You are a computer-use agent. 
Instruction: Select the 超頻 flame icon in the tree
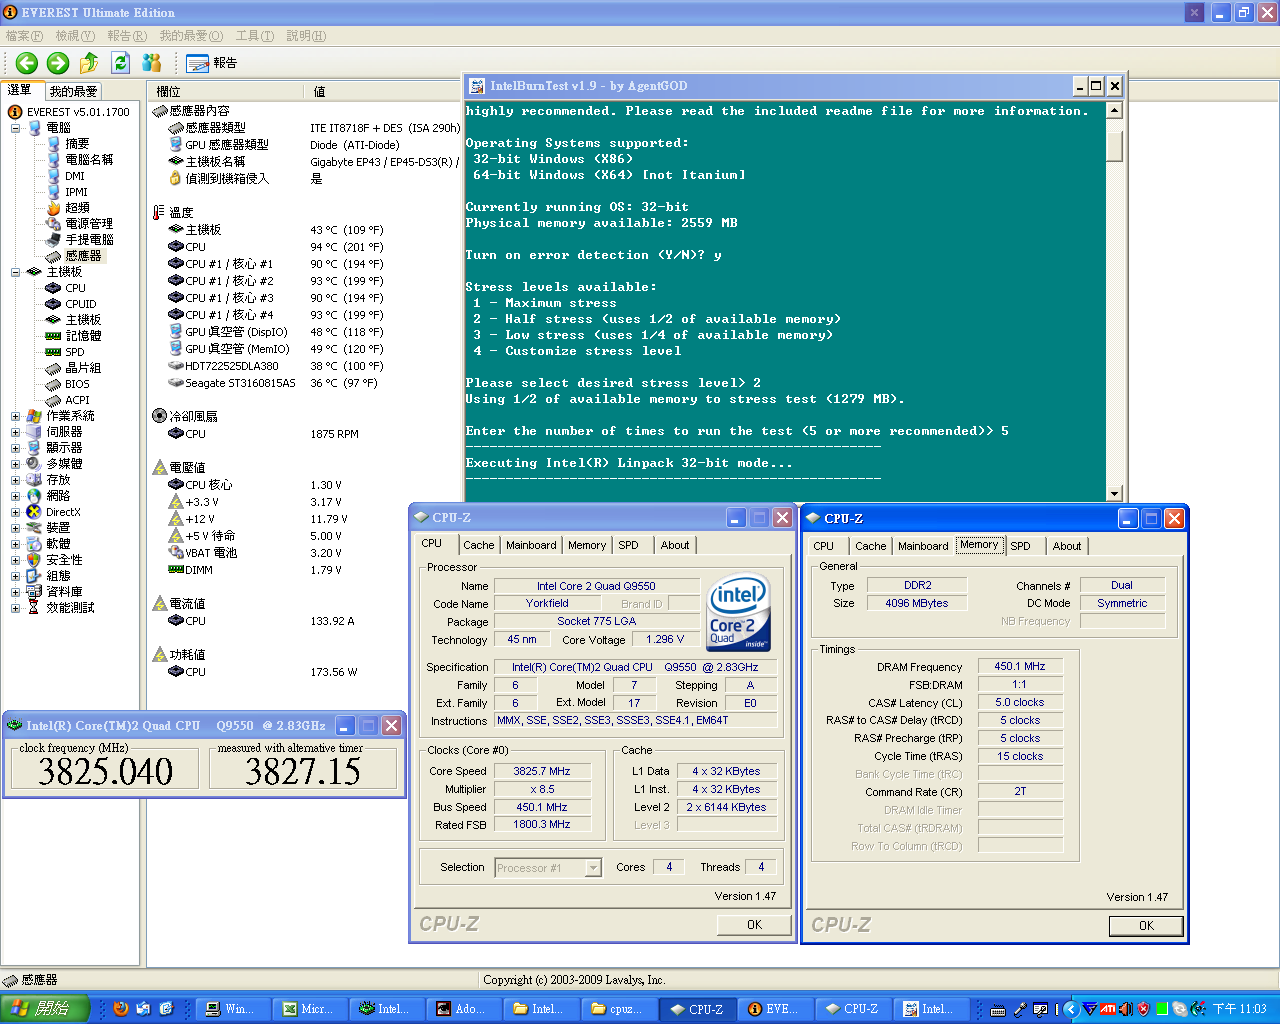pos(54,208)
